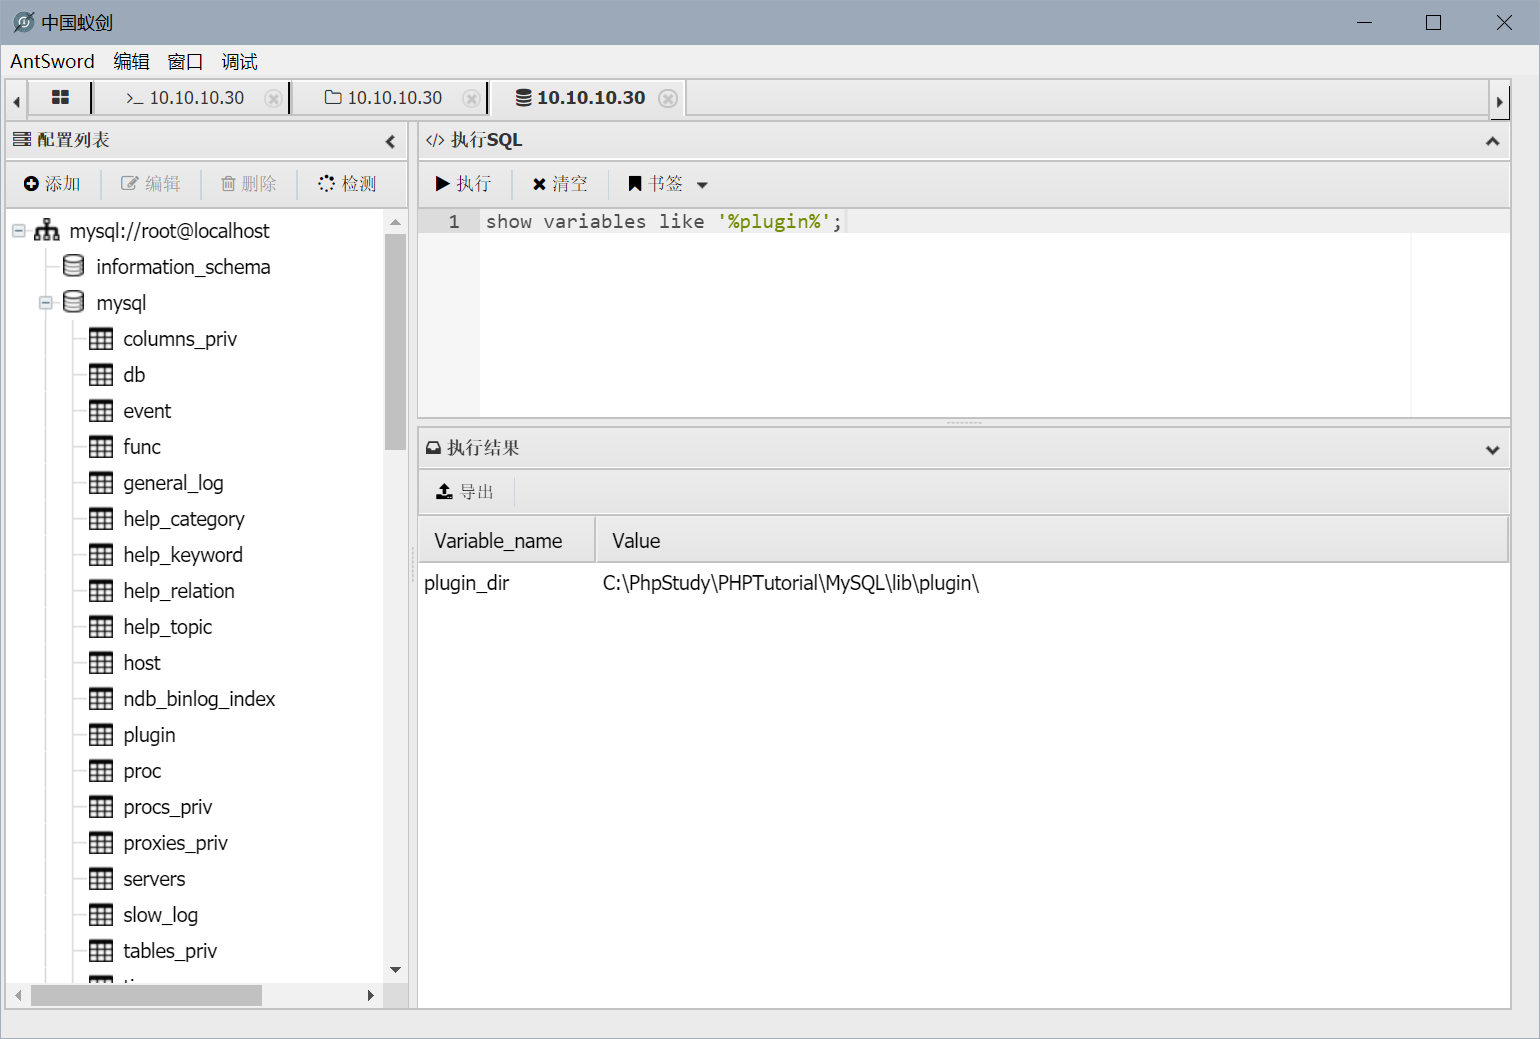Collapse the 配置列表 side panel
1540x1039 pixels.
[x=390, y=141]
